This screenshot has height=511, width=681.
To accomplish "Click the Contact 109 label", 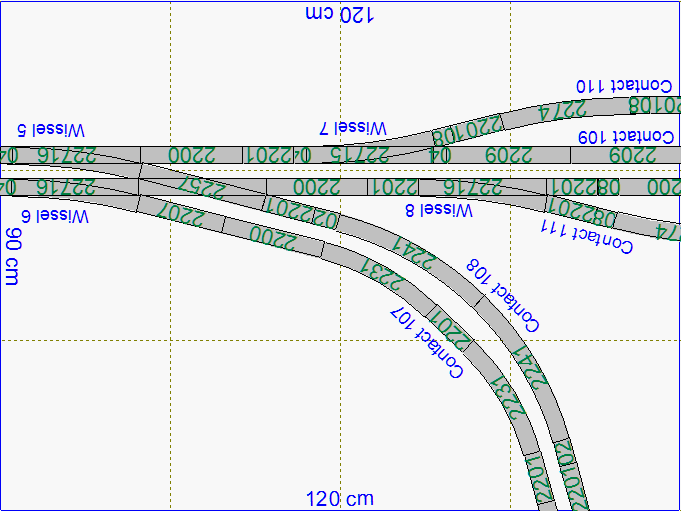I will (626, 136).
